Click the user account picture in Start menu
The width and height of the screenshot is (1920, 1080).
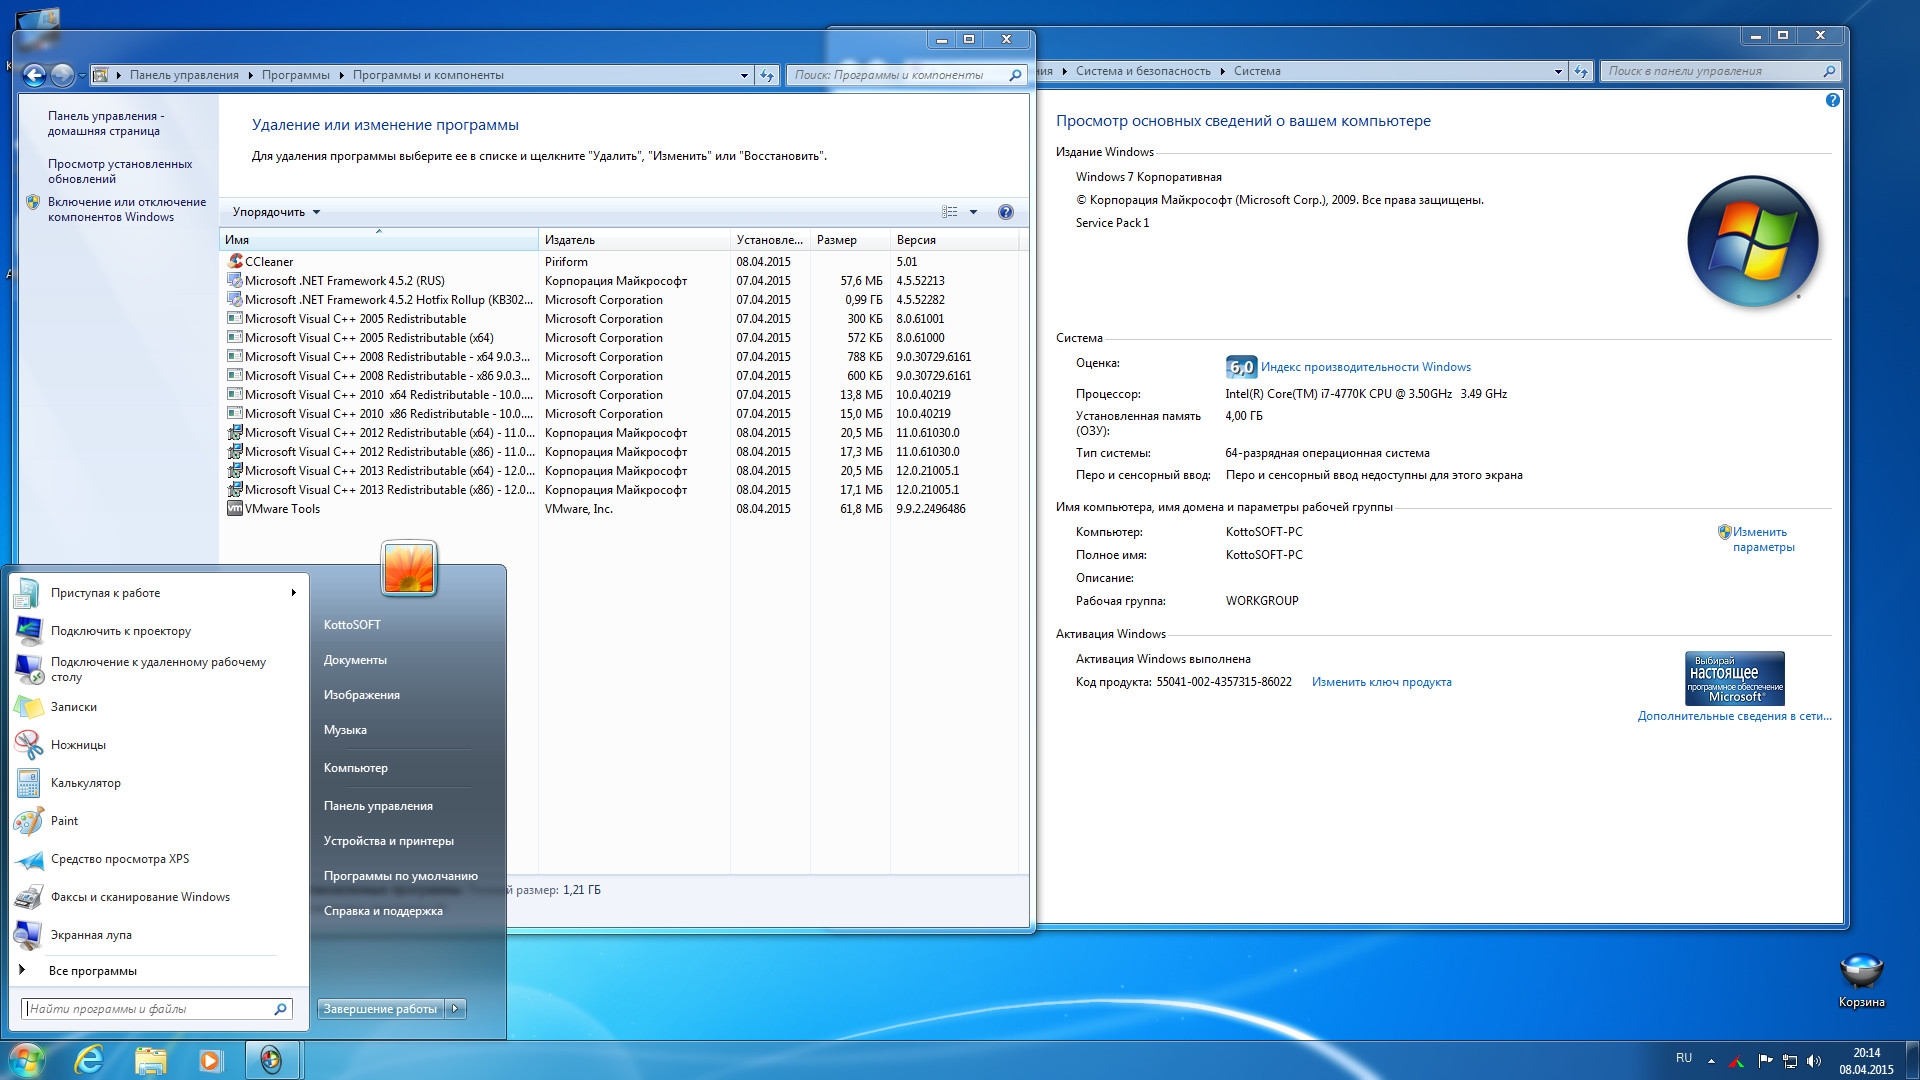409,568
